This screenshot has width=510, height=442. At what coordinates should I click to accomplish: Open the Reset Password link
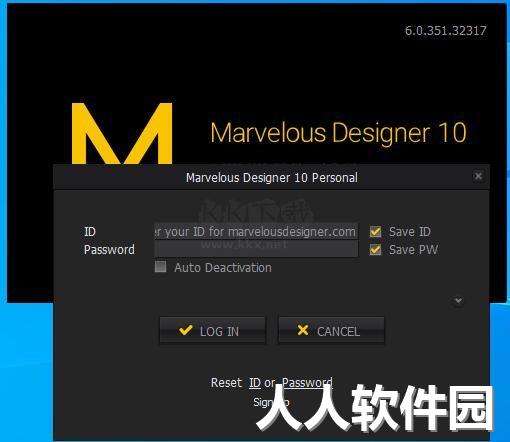[x=307, y=383]
